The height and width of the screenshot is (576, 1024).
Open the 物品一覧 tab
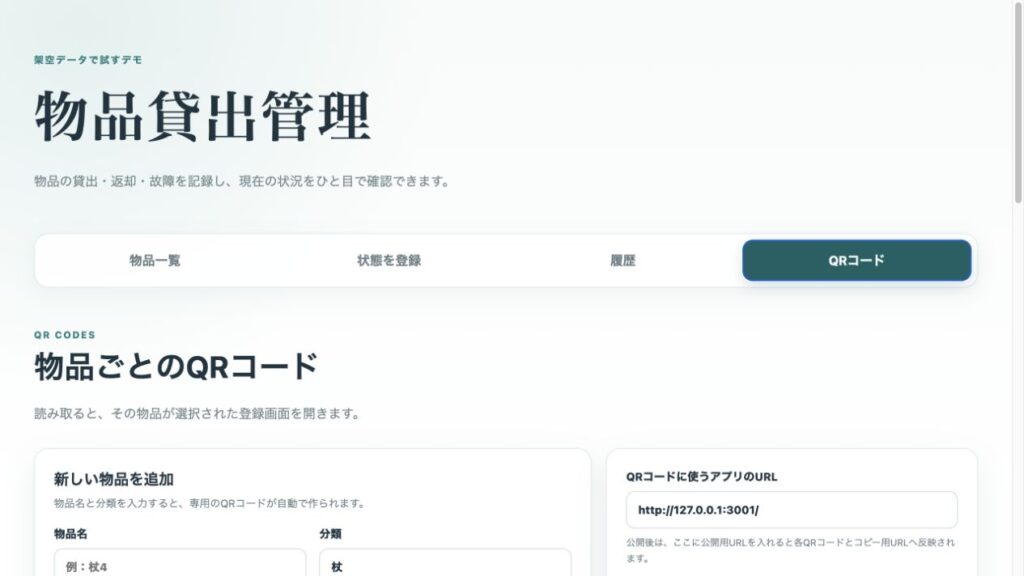(x=155, y=261)
